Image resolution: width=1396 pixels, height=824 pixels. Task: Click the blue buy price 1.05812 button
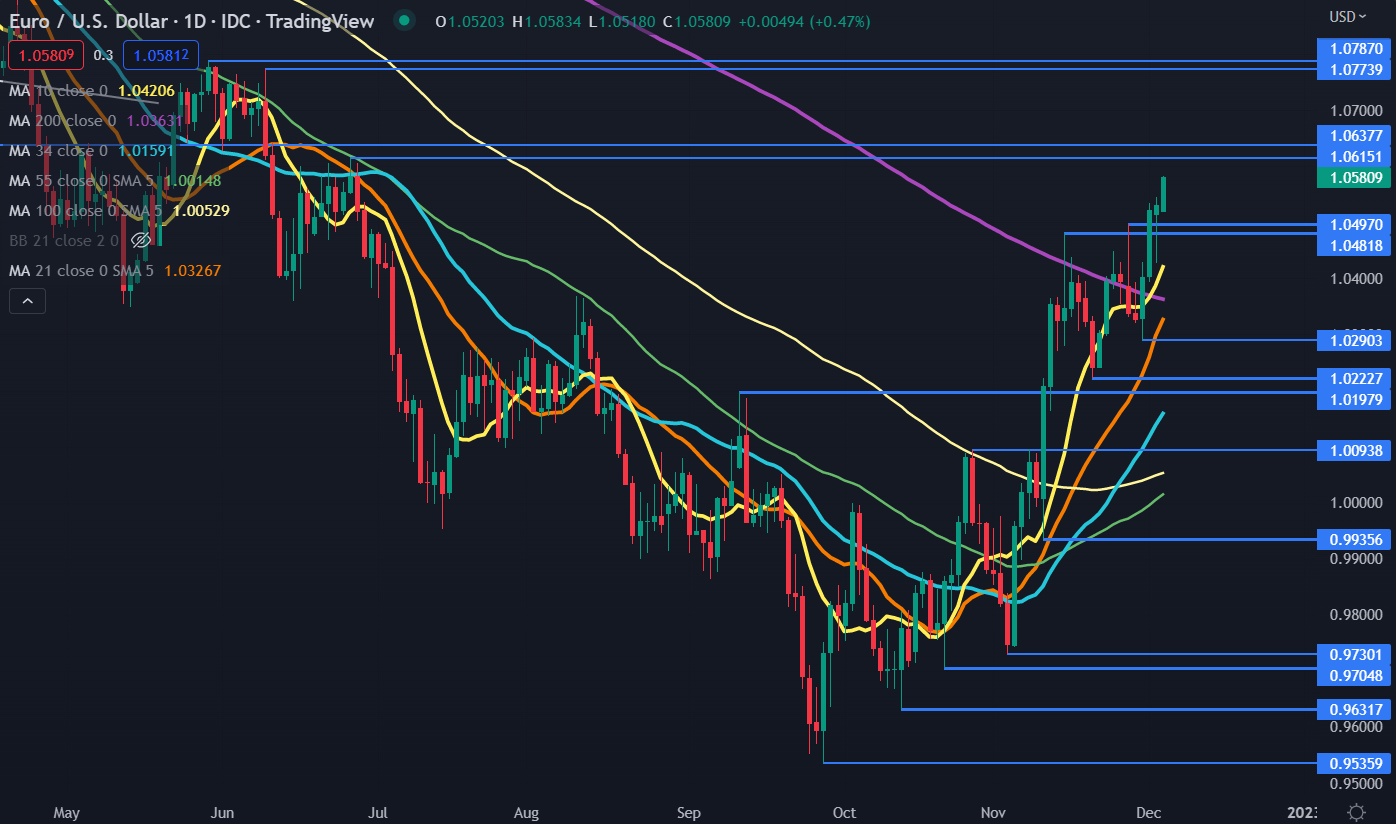[x=161, y=55]
